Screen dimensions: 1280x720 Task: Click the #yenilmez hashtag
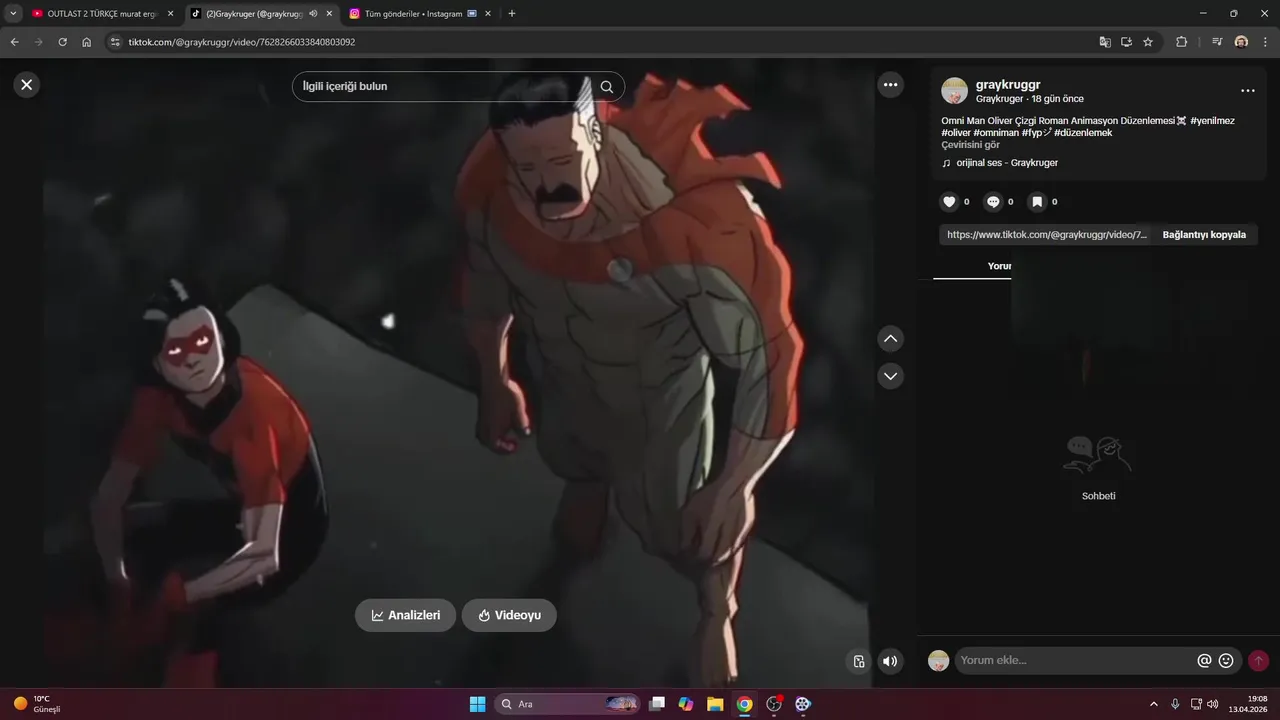pos(1212,121)
